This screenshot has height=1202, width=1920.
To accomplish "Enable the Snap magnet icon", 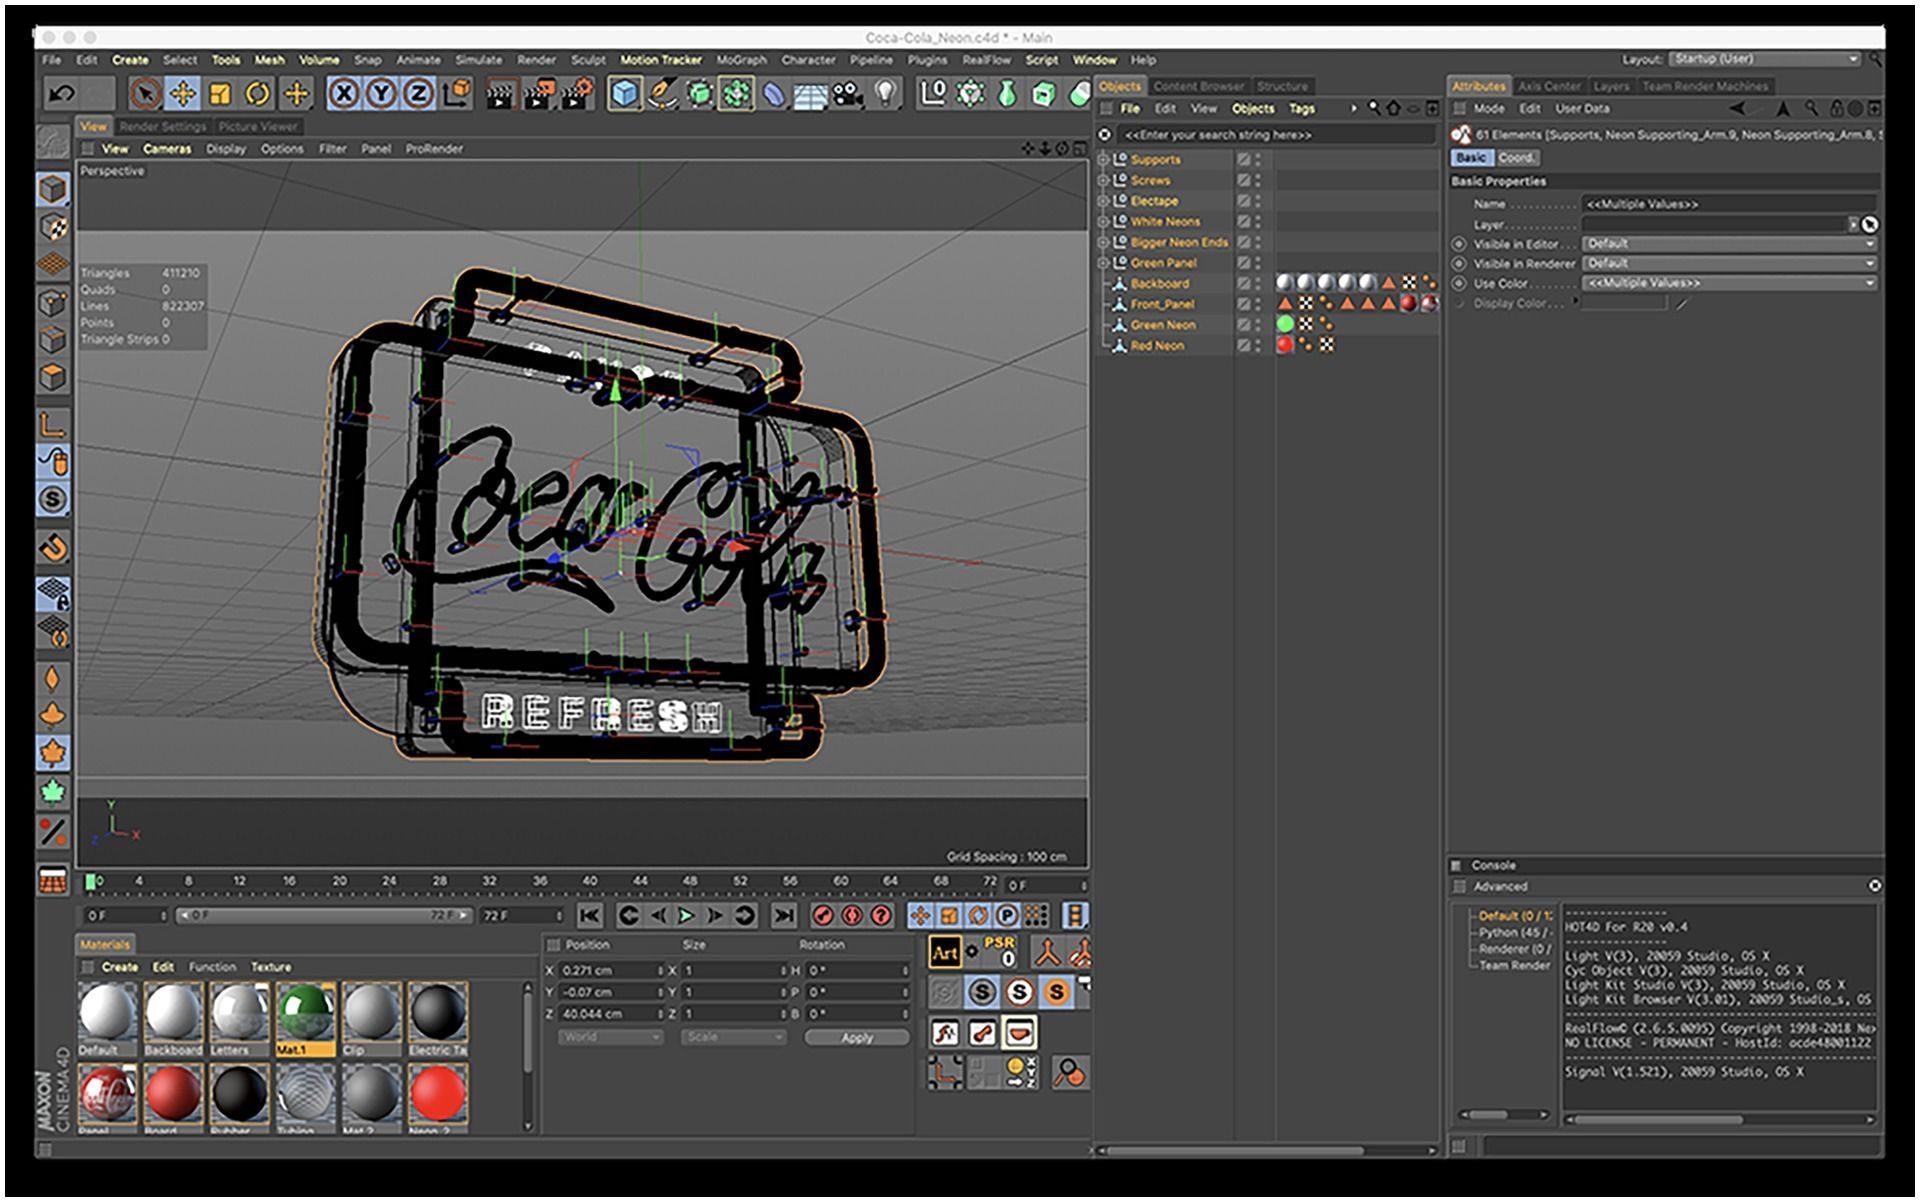I will click(x=53, y=547).
